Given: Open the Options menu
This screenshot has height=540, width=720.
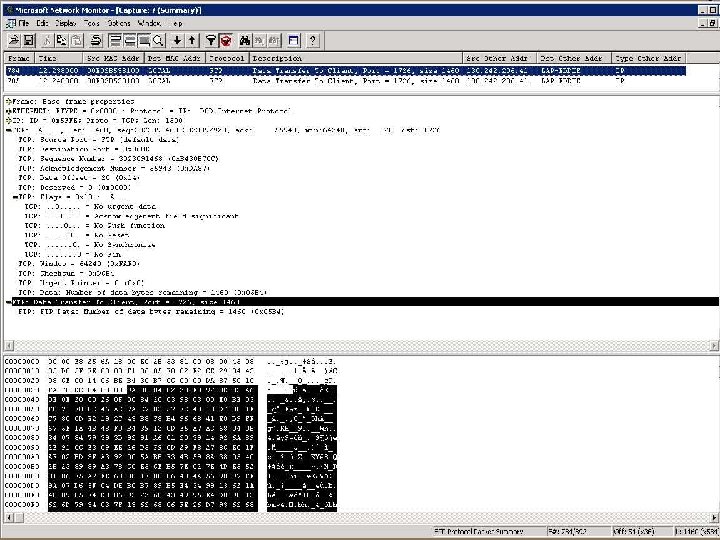Looking at the screenshot, I should pyautogui.click(x=119, y=23).
